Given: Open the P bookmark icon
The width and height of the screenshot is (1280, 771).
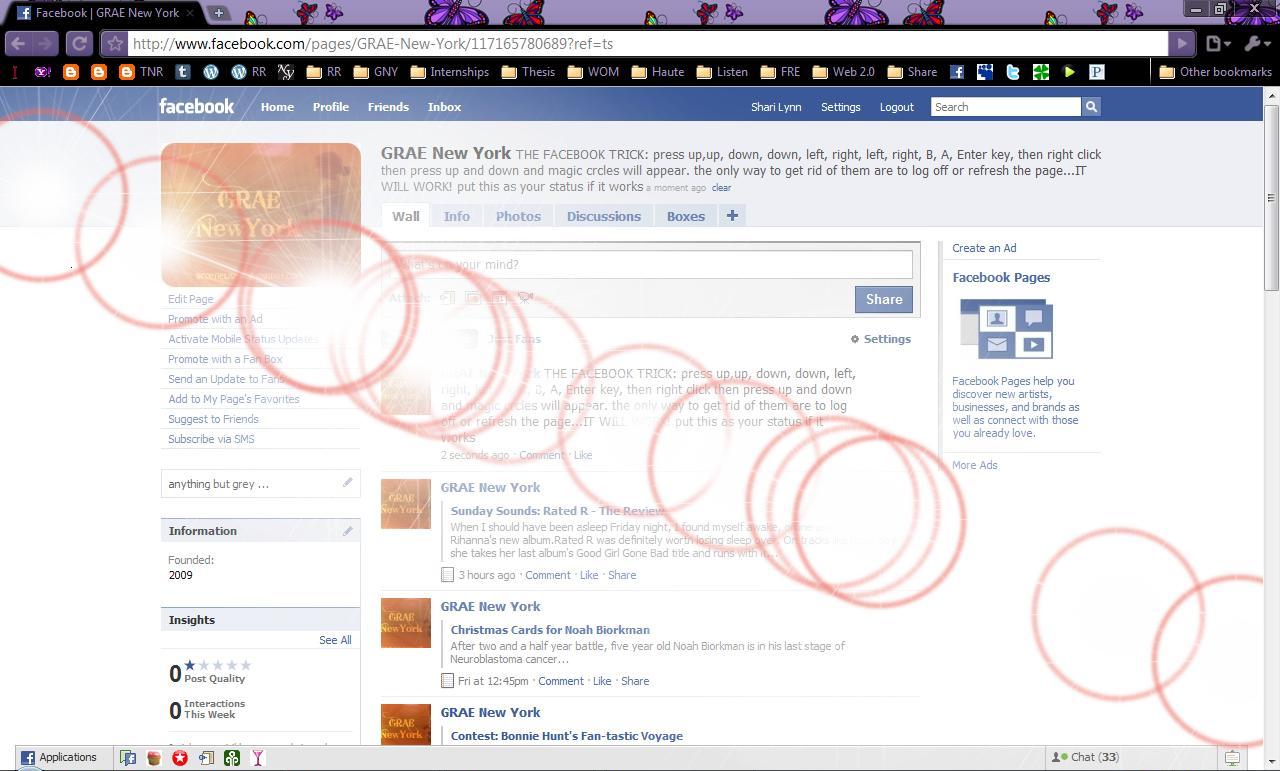Looking at the screenshot, I should pos(1097,72).
